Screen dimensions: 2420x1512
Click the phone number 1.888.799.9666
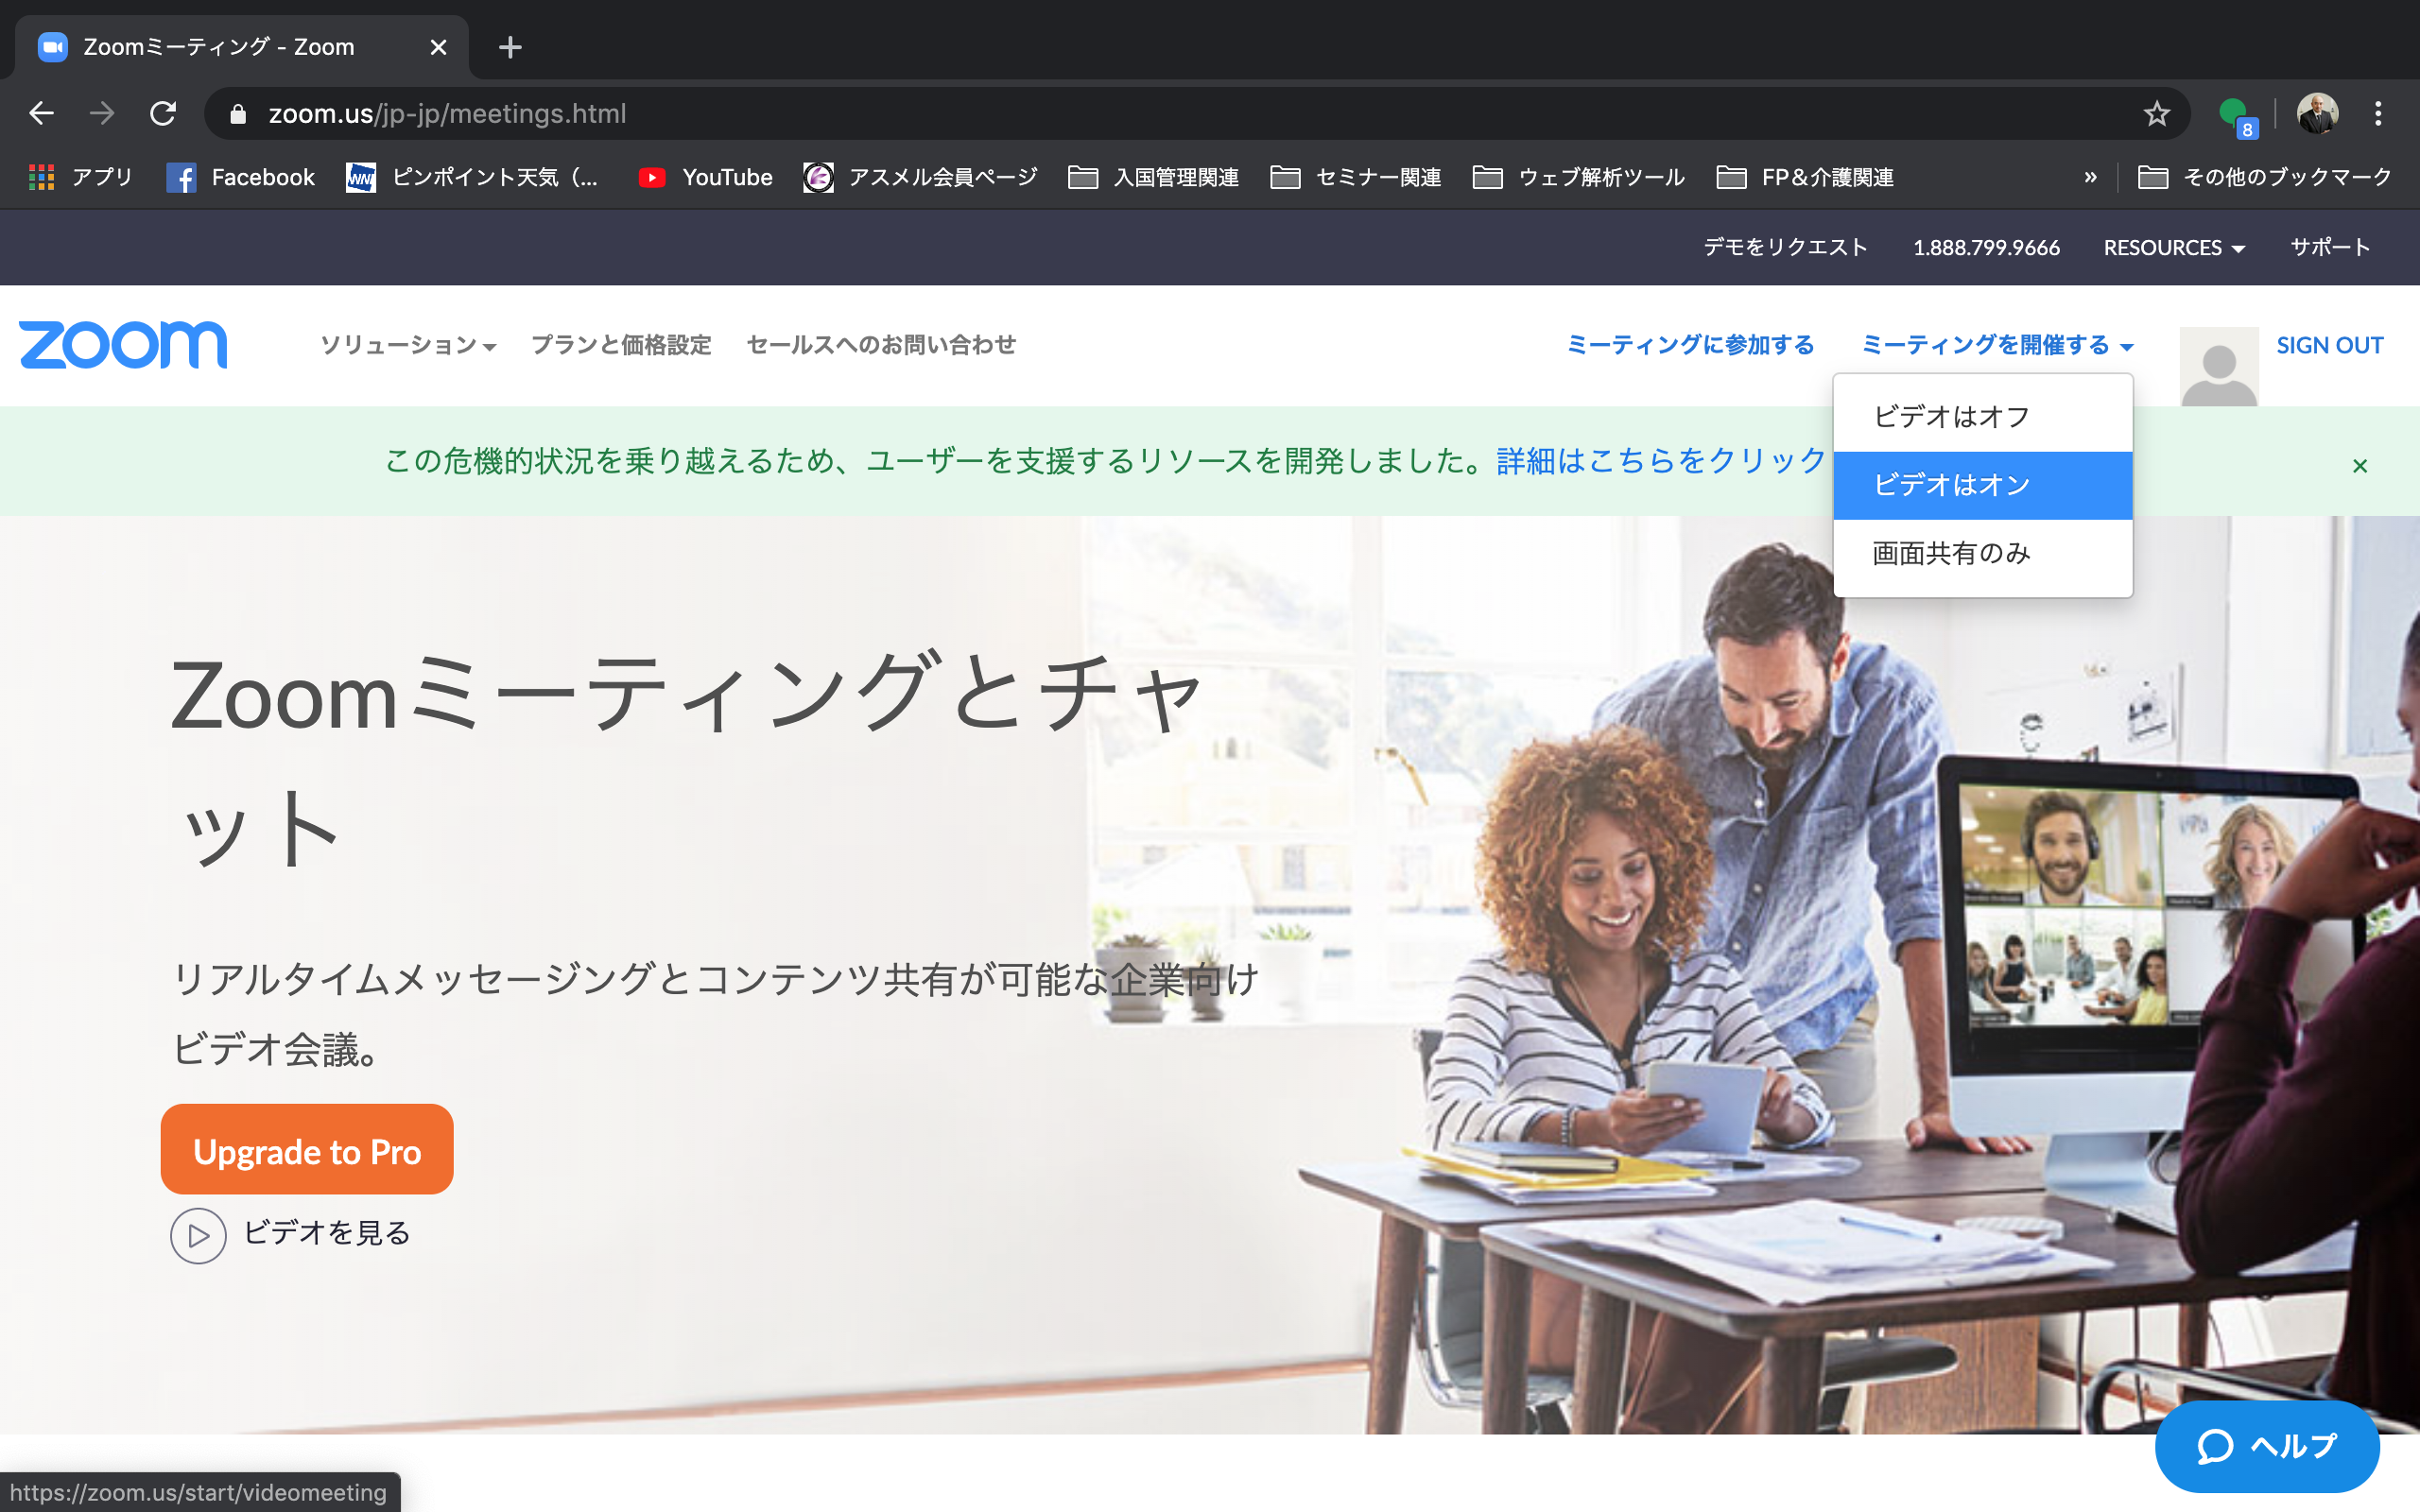1986,247
